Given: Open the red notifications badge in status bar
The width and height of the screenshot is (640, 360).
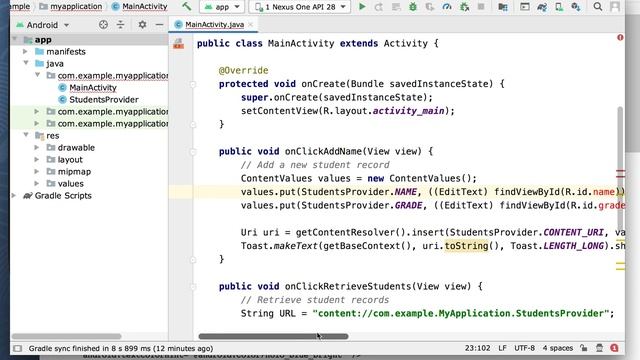Looking at the screenshot, I should pyautogui.click(x=614, y=348).
